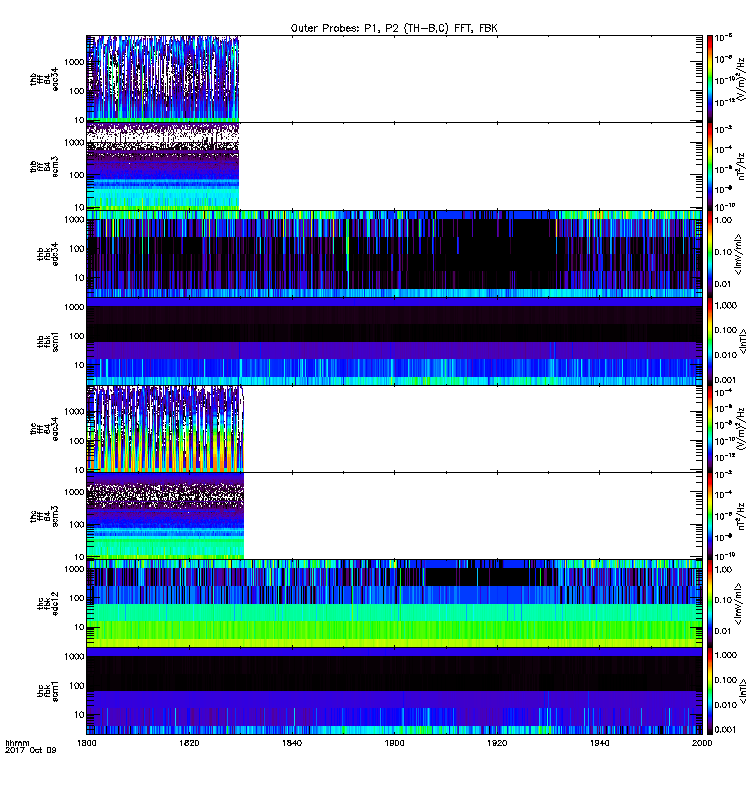
Task: Click the "1000" y-axis tick of thc fff scm3 panel
Action: 74,492
